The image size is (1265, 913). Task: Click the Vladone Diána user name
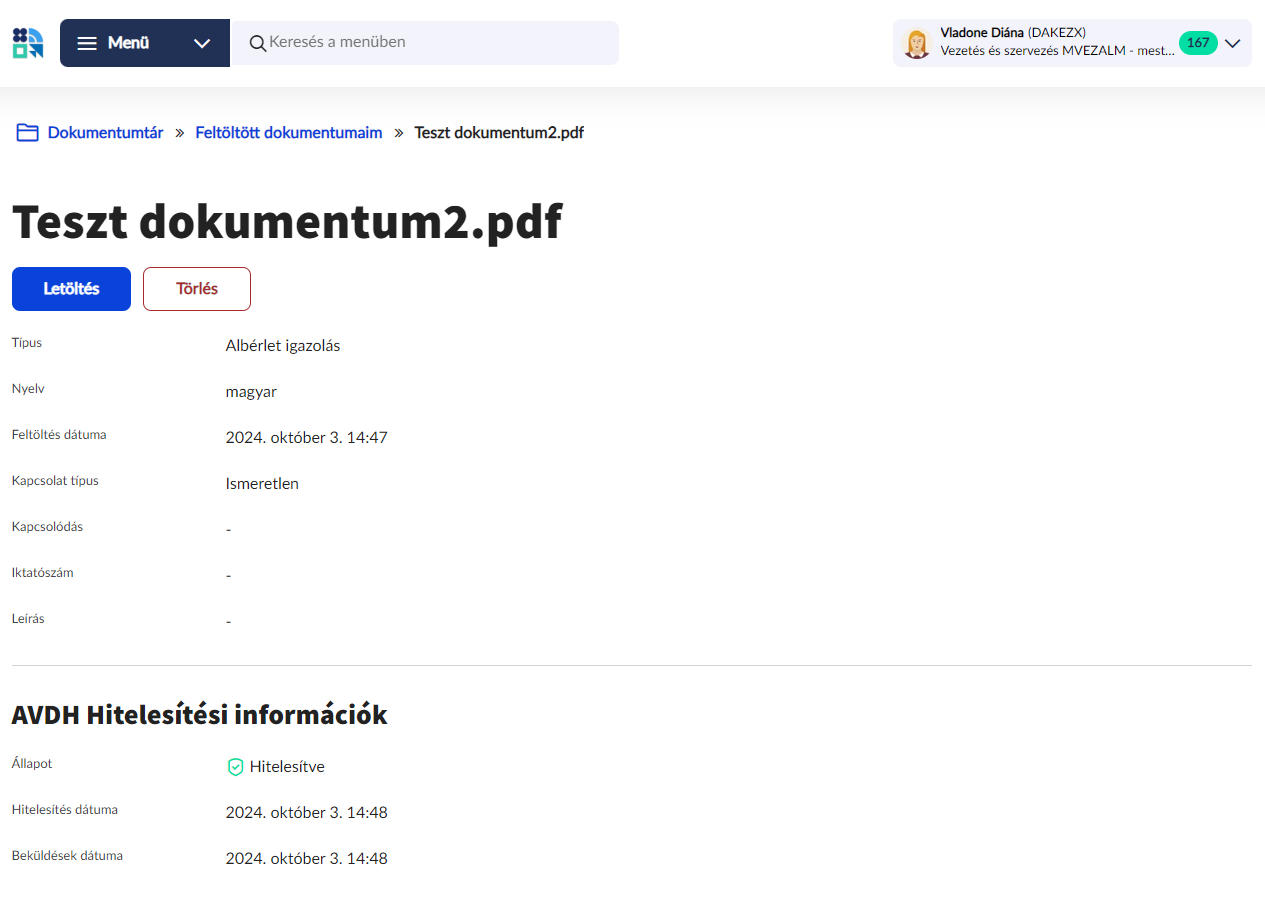[x=981, y=33]
